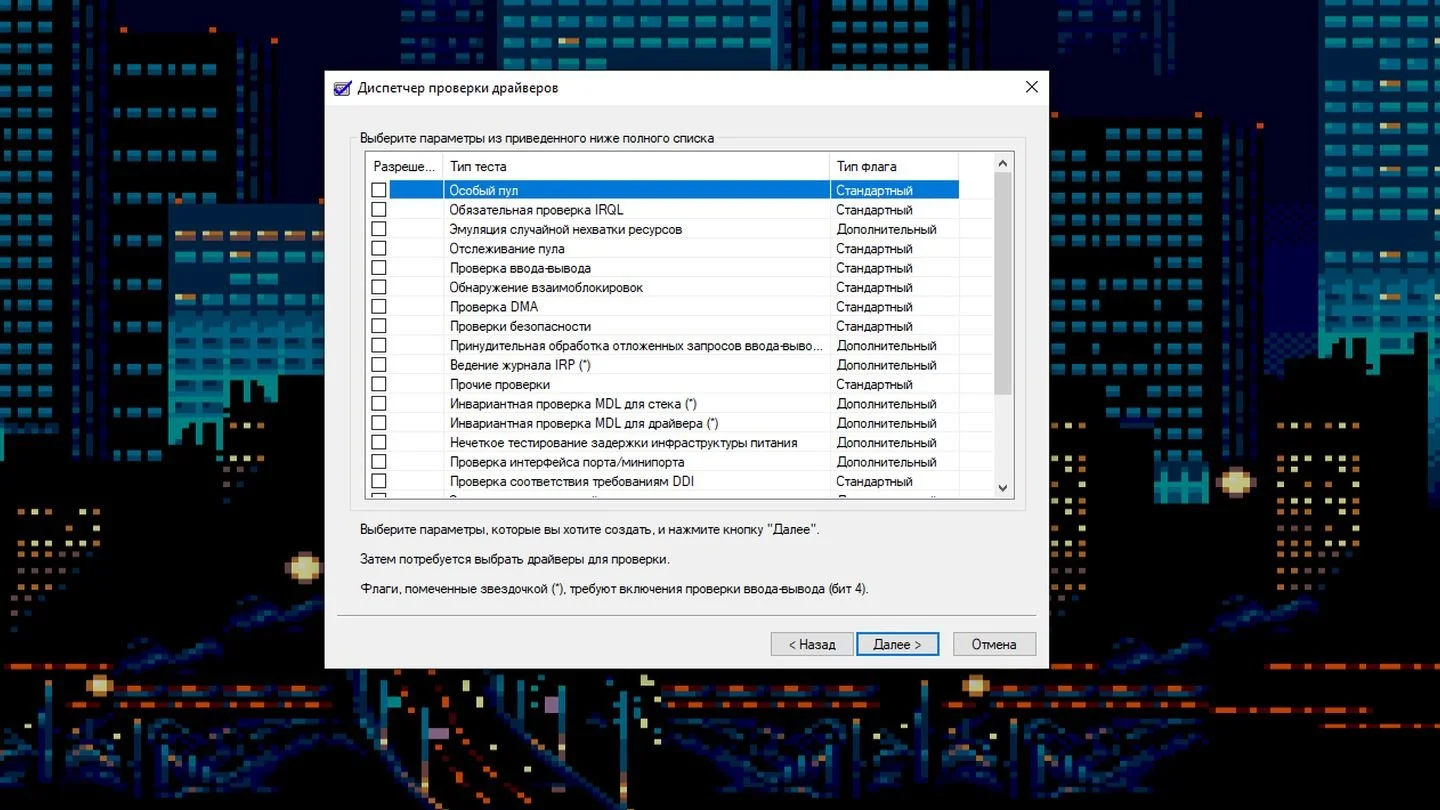The width and height of the screenshot is (1440, 810).
Task: Click the scrollbar up arrow
Action: pos(1004,163)
